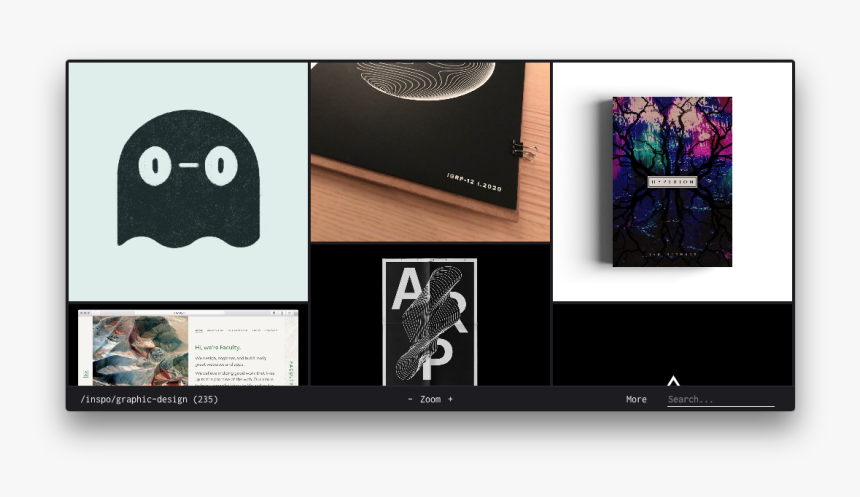Open the ARP poster thumbnail
Image resolution: width=860 pixels, height=497 pixels.
[x=430, y=315]
